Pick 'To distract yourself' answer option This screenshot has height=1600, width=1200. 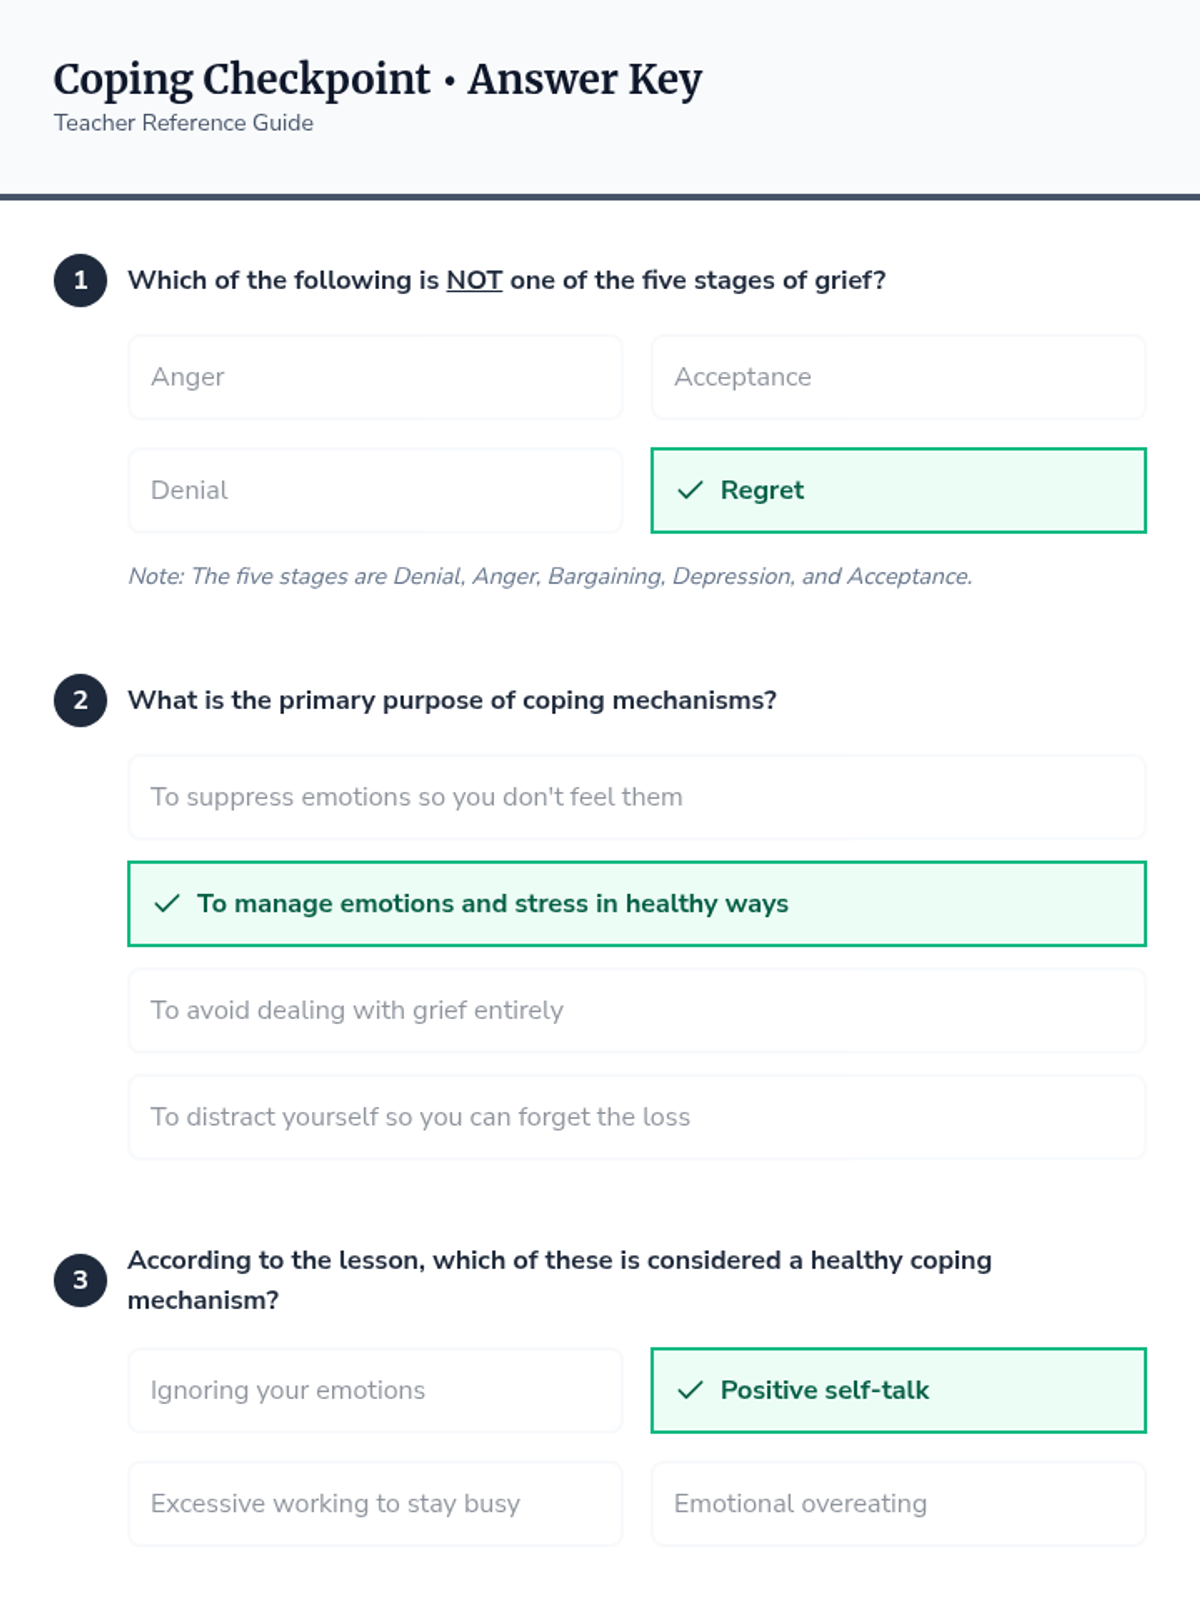point(636,1117)
